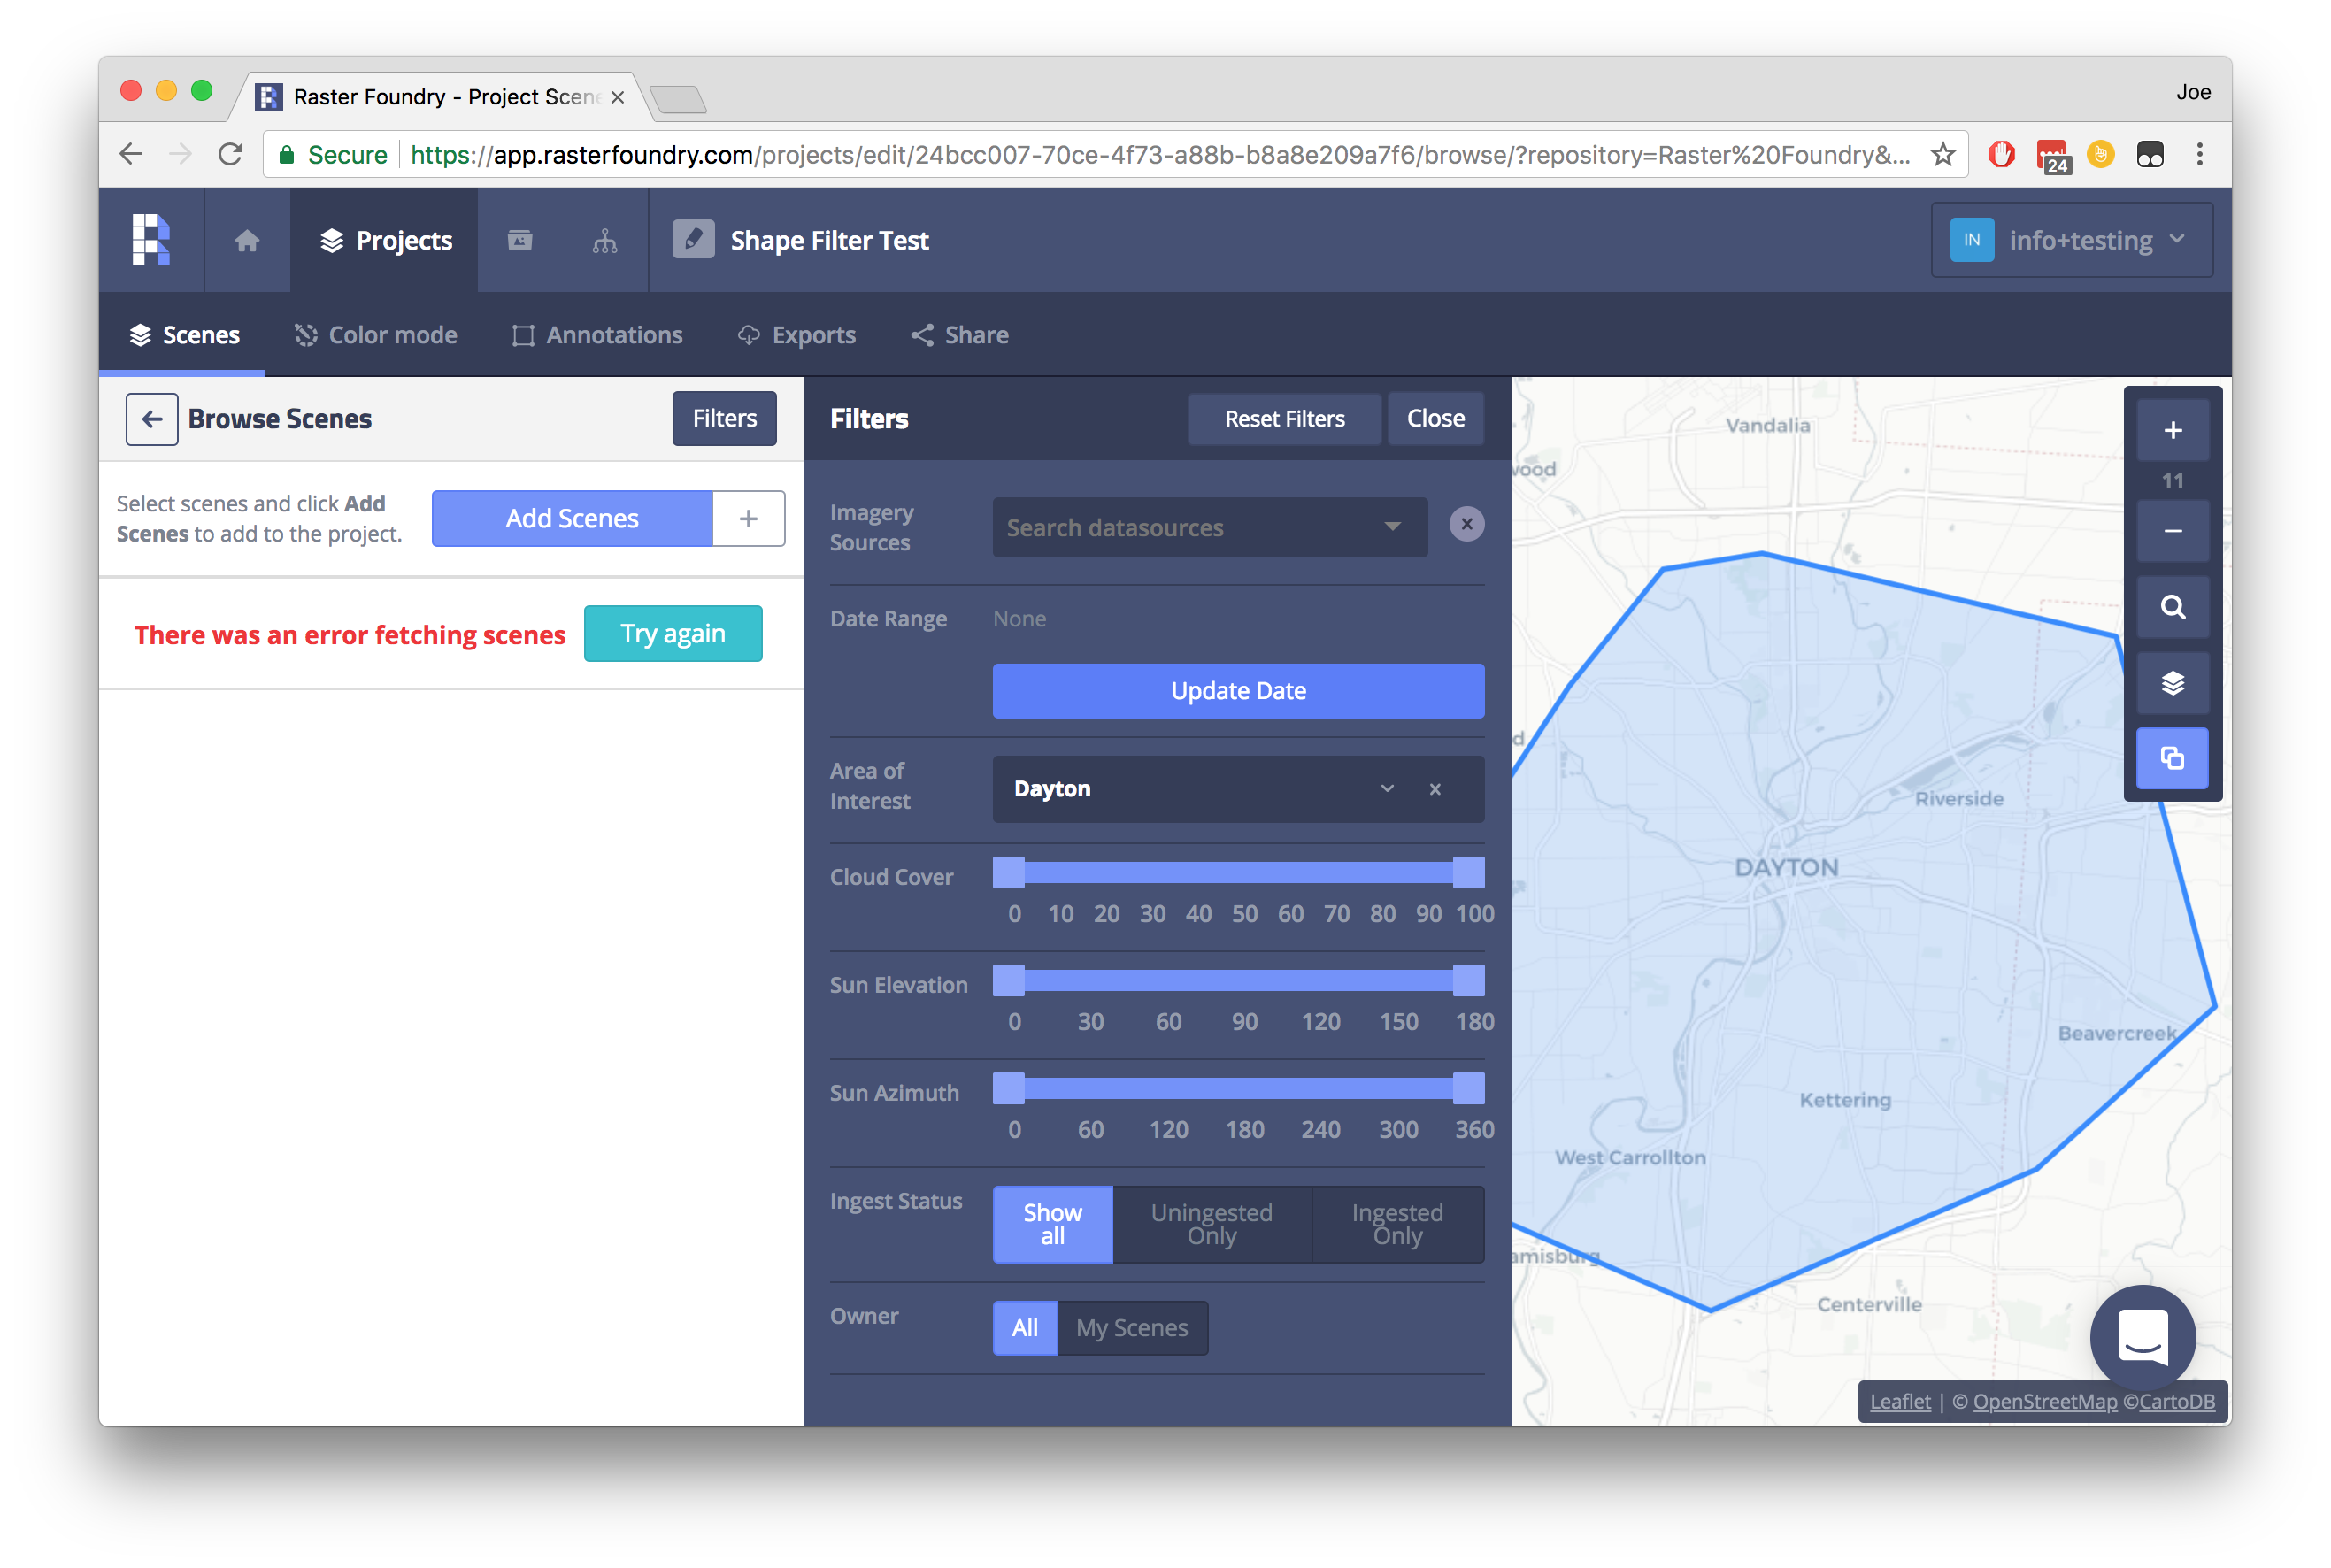2331x1568 pixels.
Task: Click the Sun Azimuth maximum slider handle
Action: [1468, 1089]
